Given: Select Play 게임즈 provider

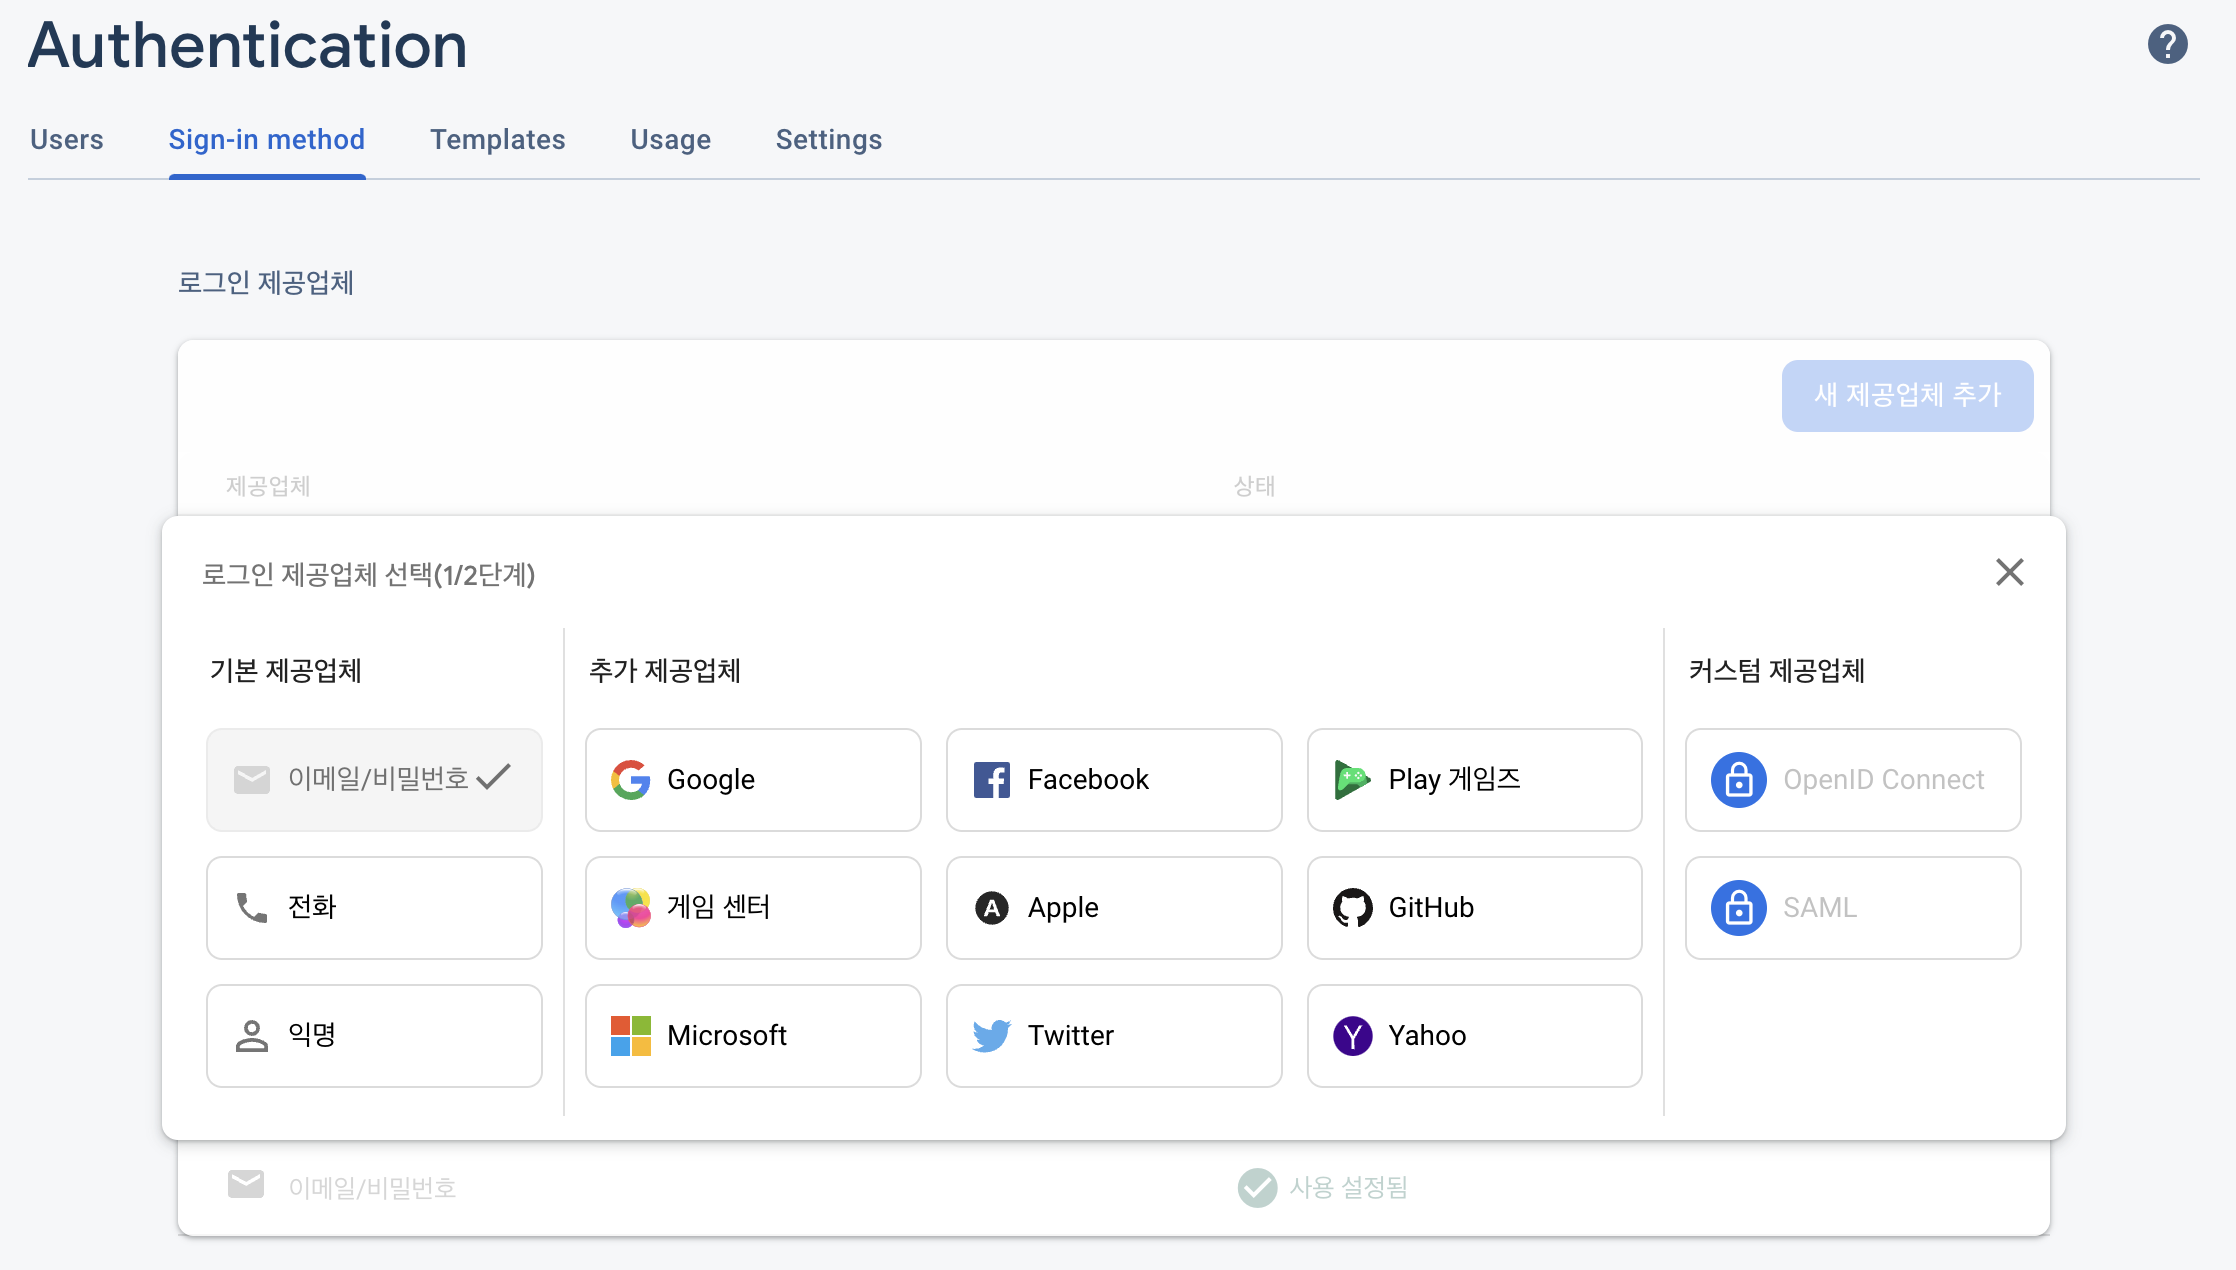Looking at the screenshot, I should click(1474, 779).
